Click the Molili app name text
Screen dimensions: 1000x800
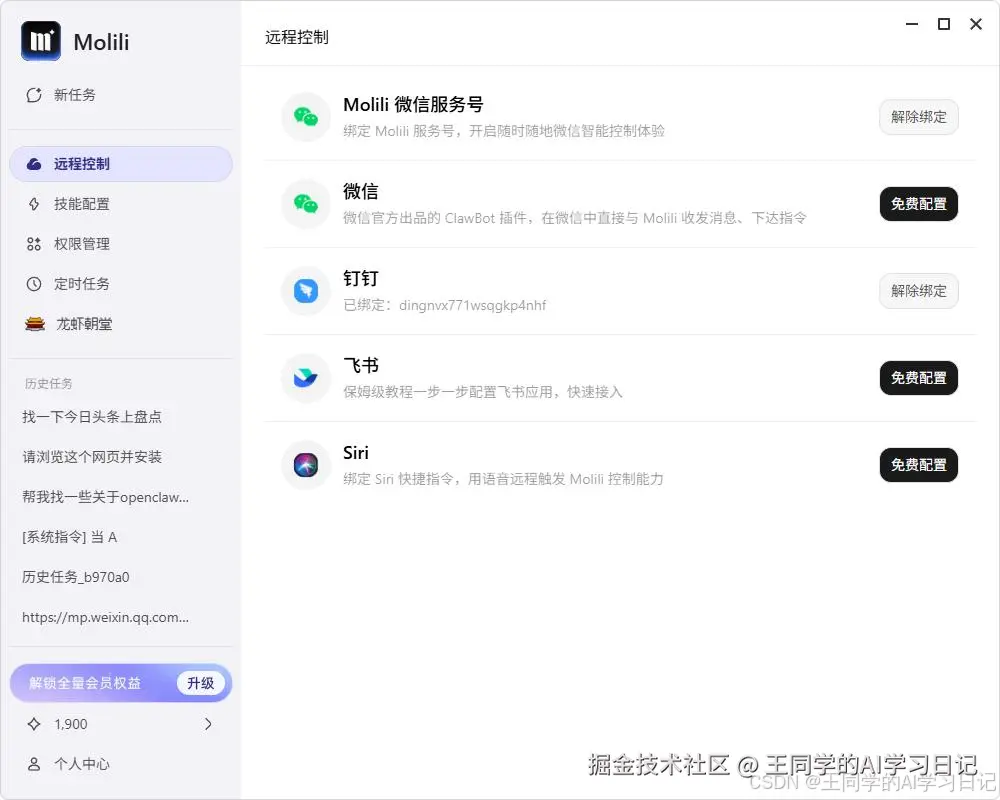tap(101, 42)
